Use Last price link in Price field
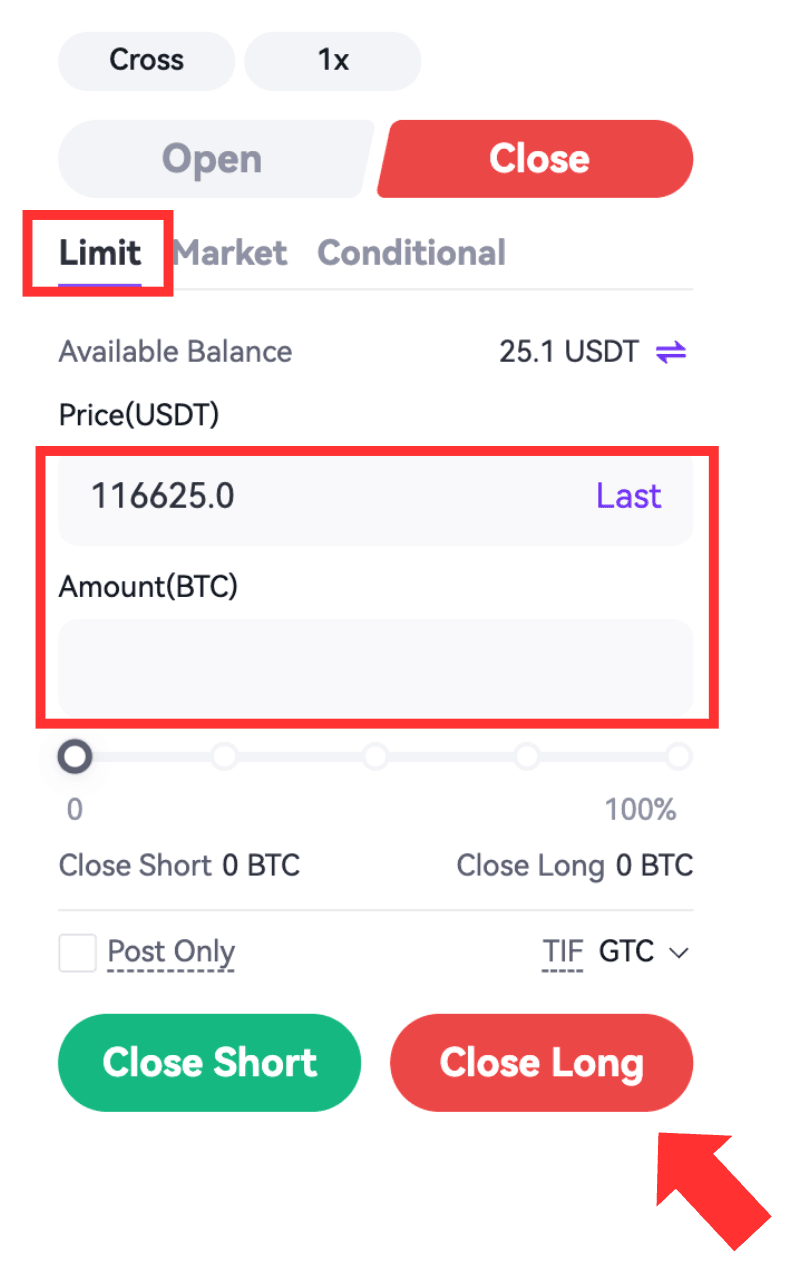Viewport: 798px width, 1284px height. (628, 496)
